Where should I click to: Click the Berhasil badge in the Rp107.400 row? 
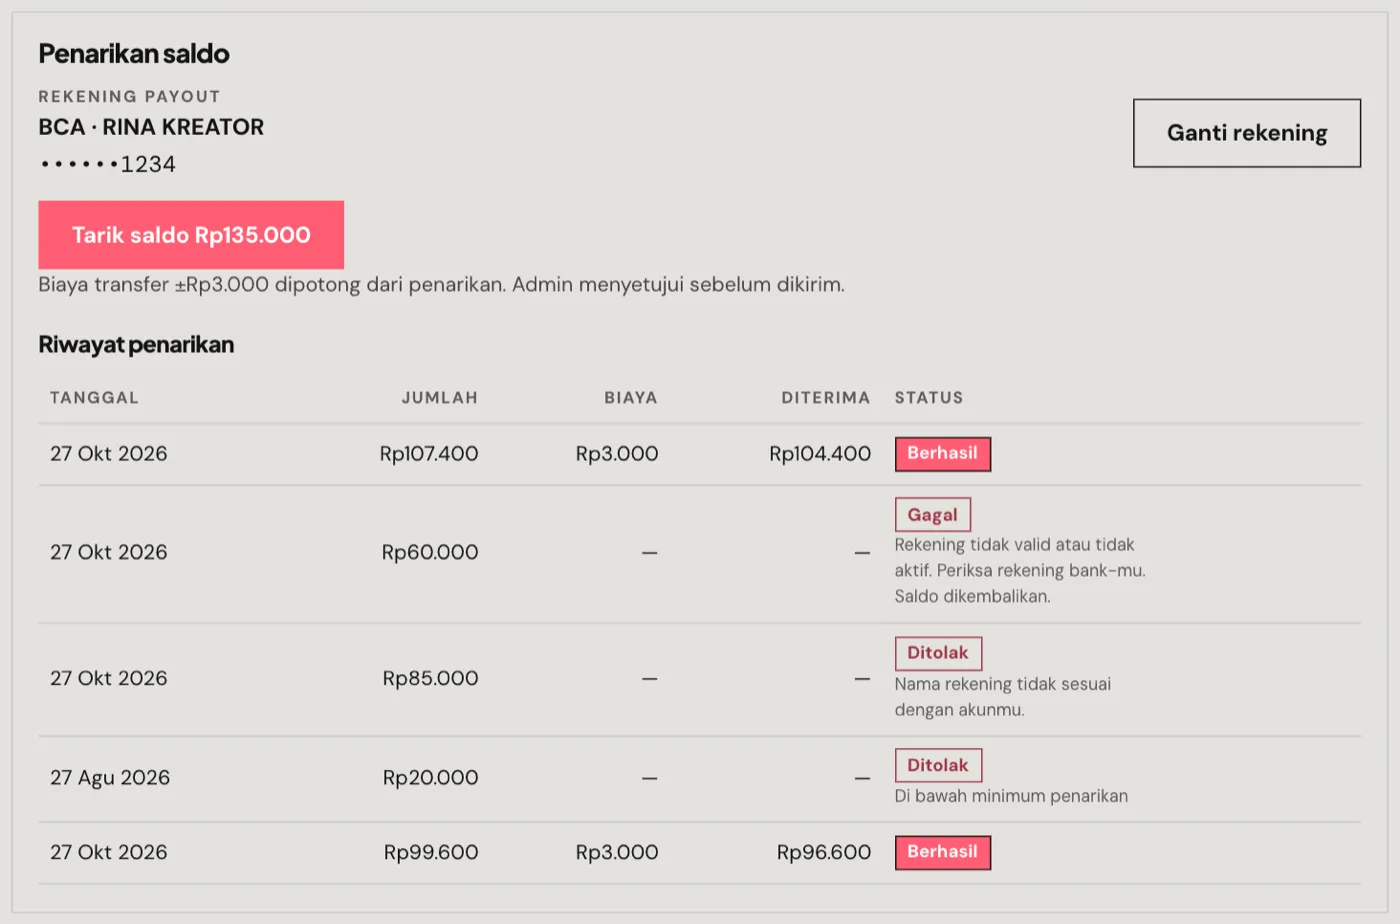[943, 454]
